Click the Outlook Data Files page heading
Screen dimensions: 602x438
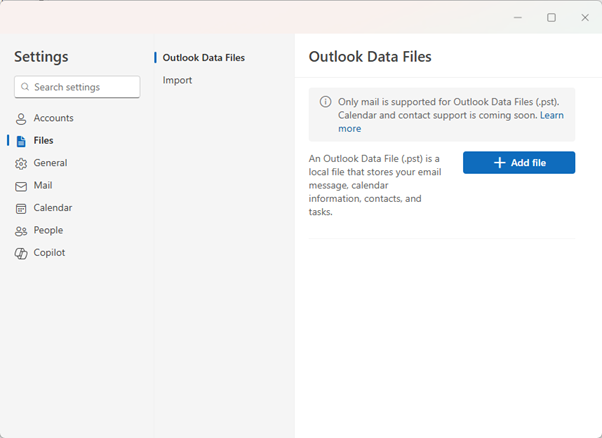tap(370, 57)
